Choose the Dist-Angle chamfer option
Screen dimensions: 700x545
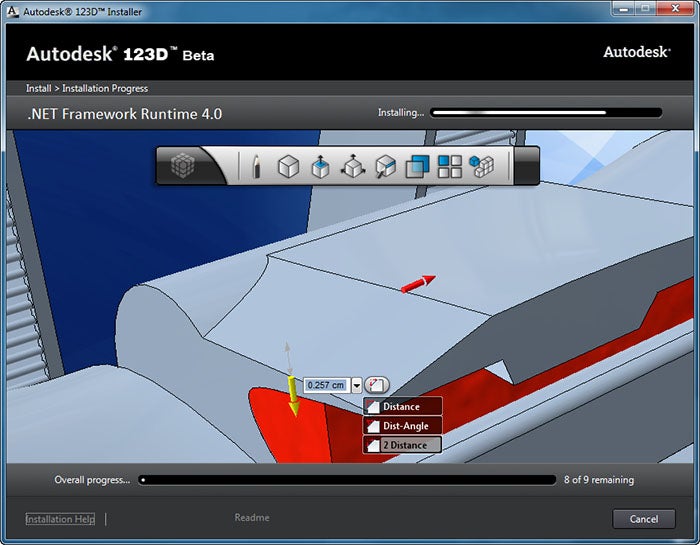click(403, 426)
